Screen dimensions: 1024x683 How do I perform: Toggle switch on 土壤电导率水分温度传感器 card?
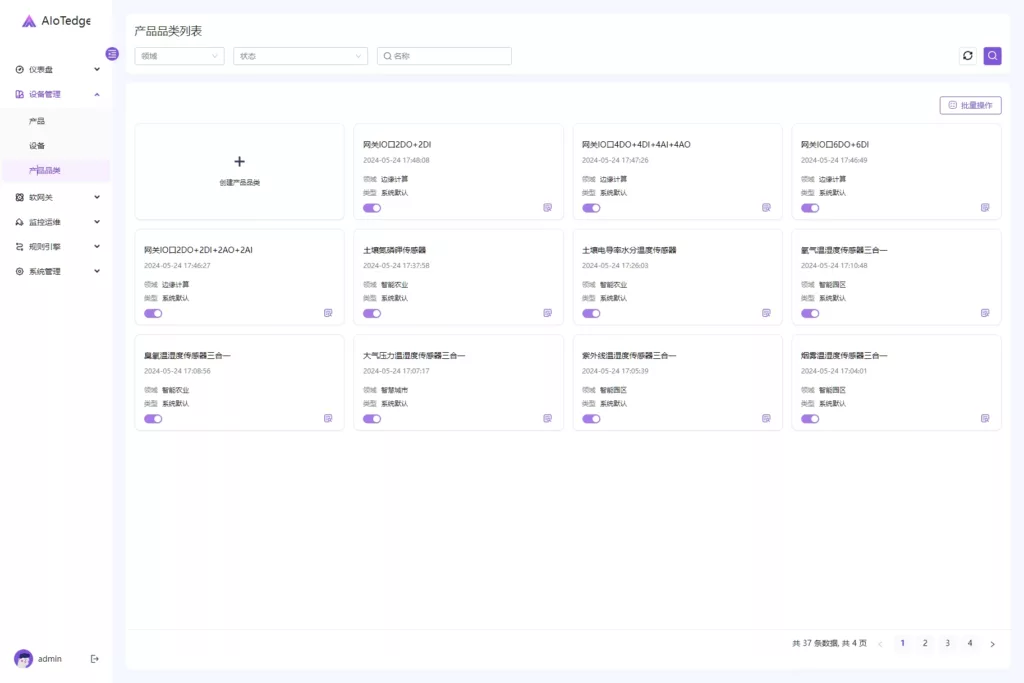(591, 313)
